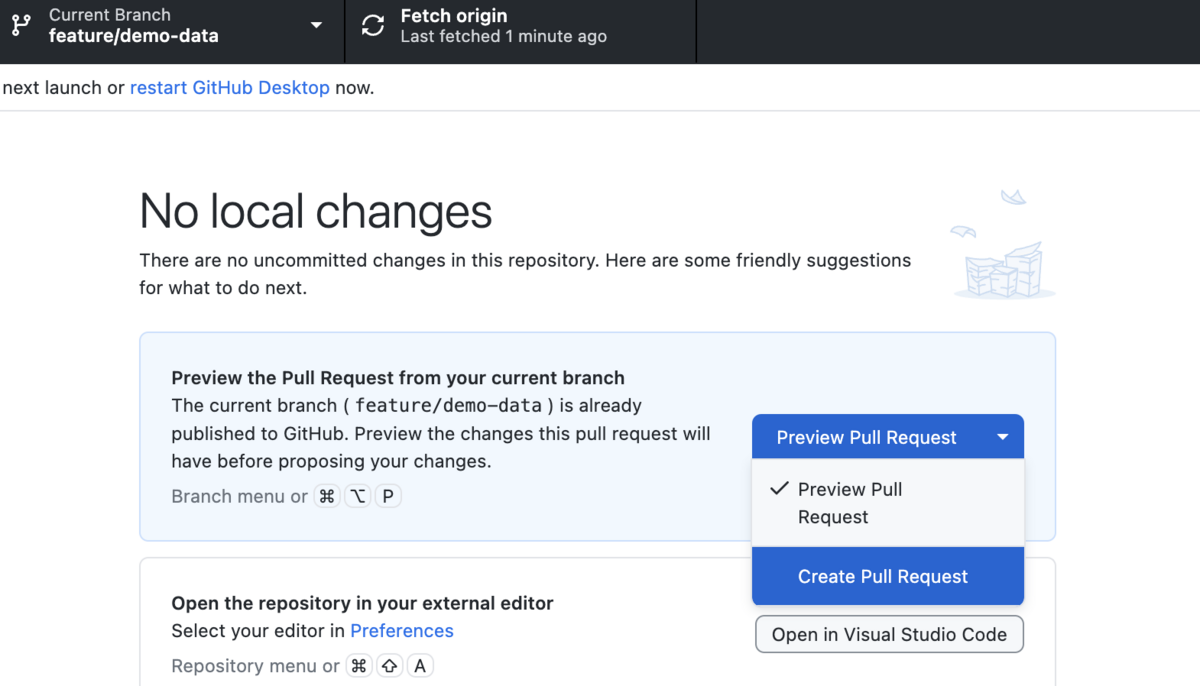This screenshot has width=1200, height=686.
Task: Click the Shift key symbol in Repository menu shortcut
Action: [x=390, y=666]
